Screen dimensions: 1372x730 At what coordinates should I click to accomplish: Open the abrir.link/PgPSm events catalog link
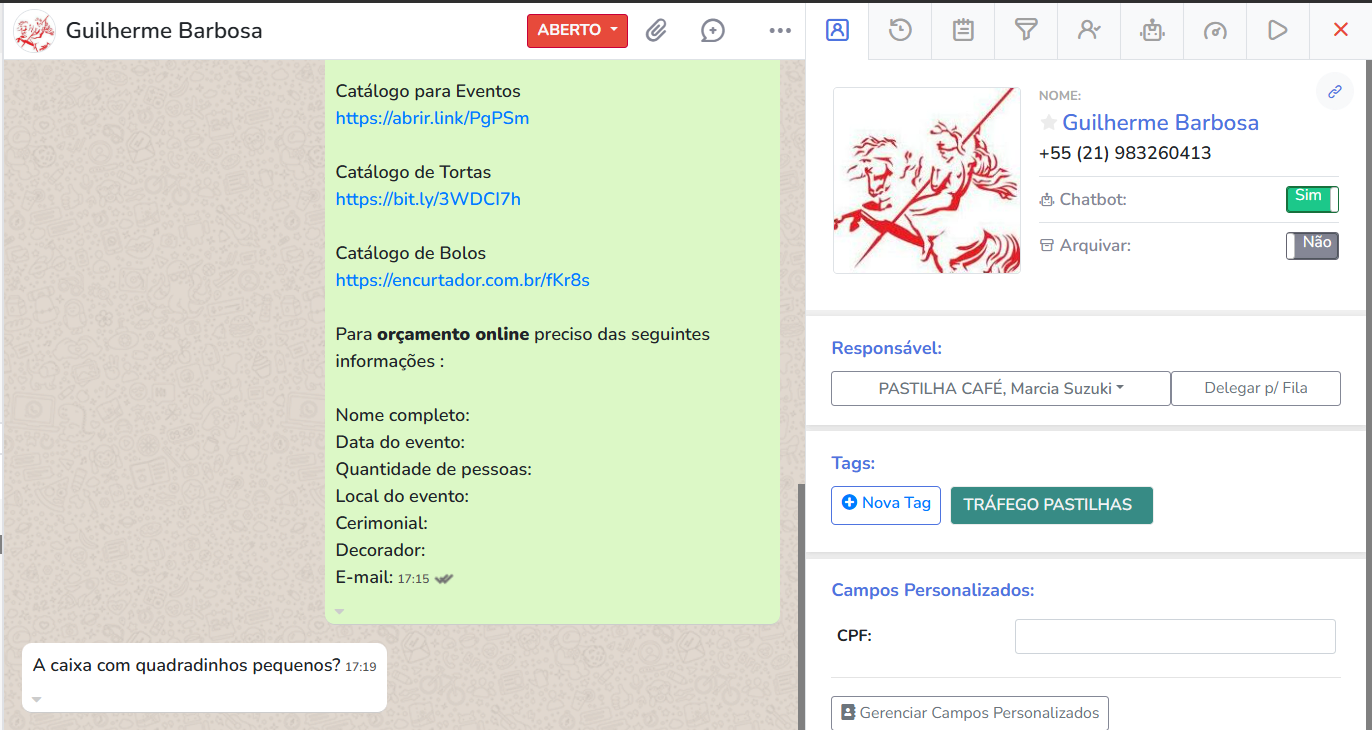pos(432,118)
